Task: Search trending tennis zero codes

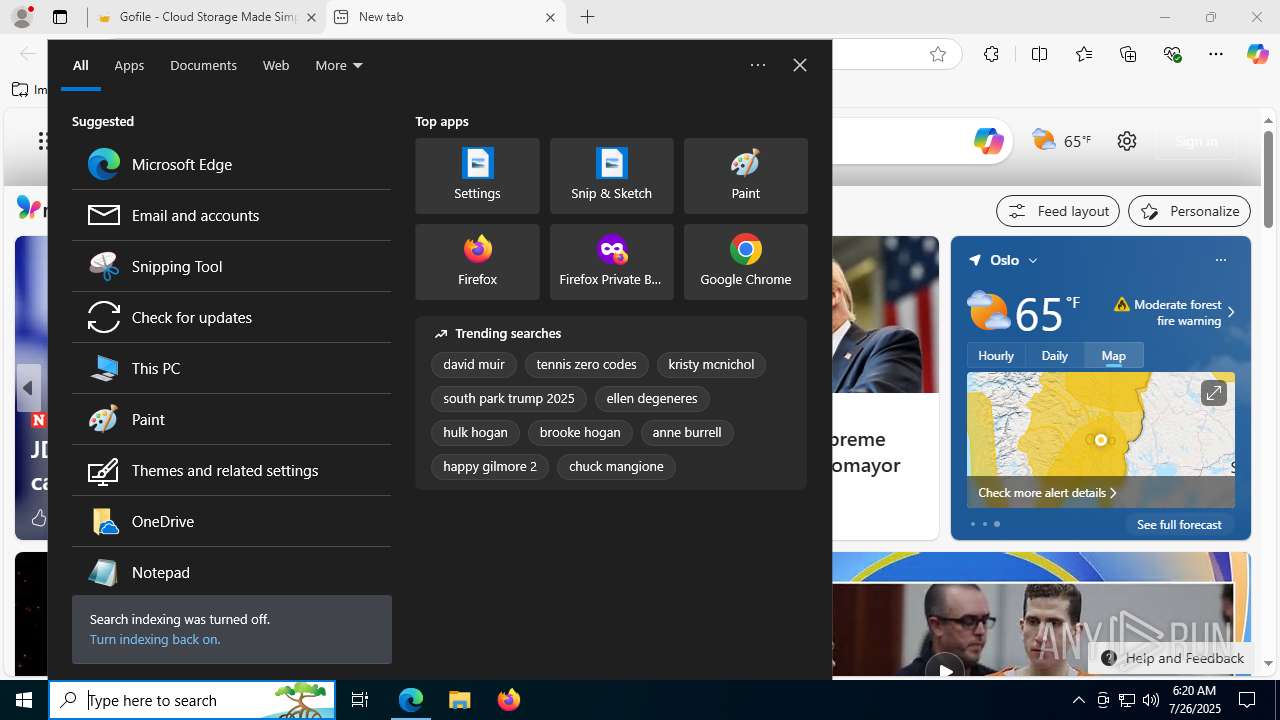Action: pos(586,365)
